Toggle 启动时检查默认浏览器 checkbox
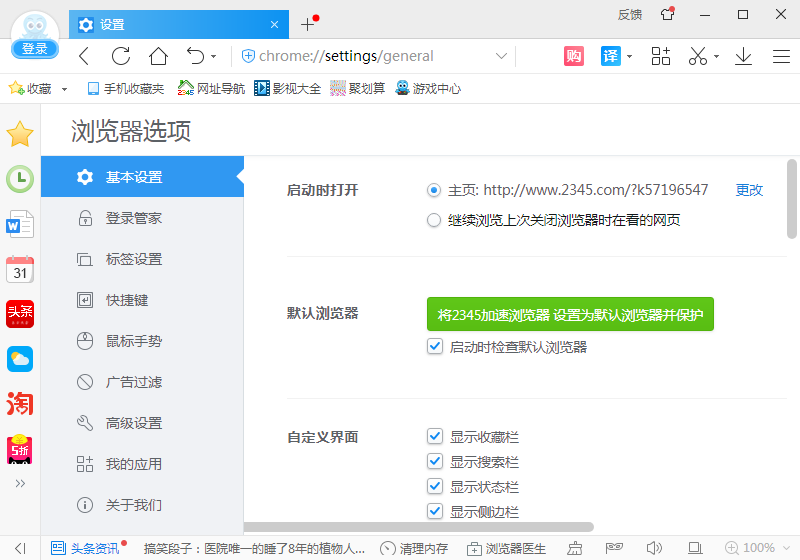 pos(435,346)
